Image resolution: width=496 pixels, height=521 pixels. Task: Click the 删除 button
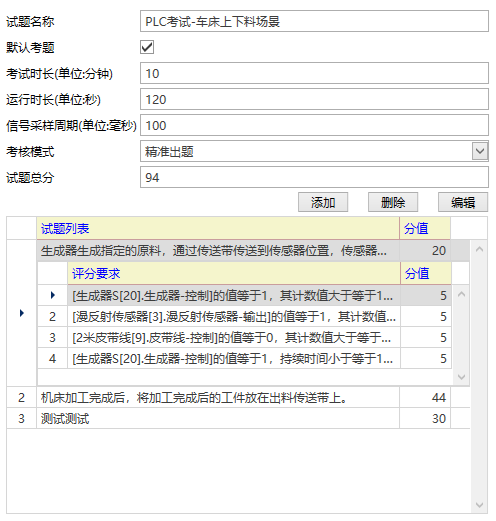pos(393,202)
